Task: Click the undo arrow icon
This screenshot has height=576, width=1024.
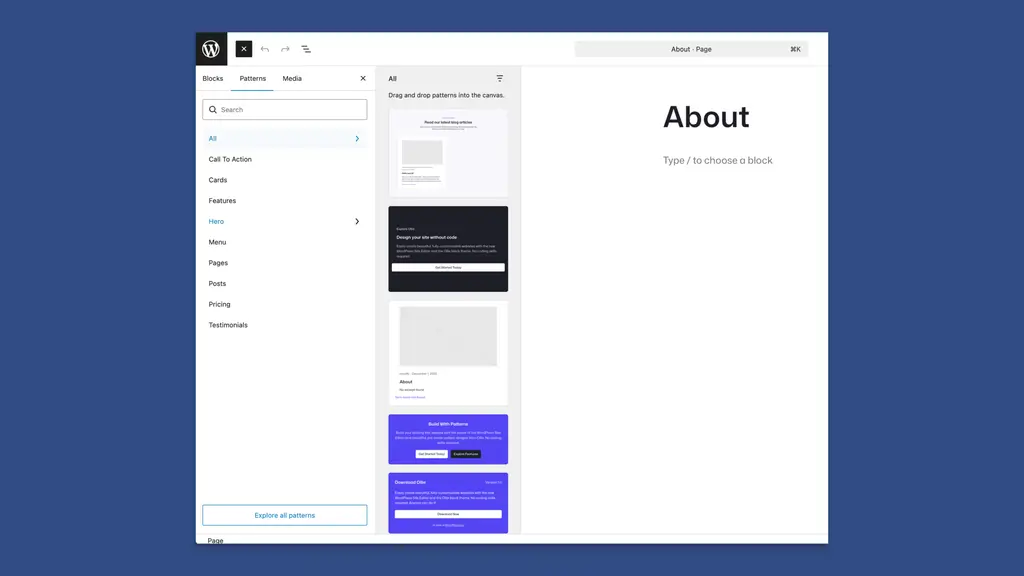Action: tap(264, 49)
